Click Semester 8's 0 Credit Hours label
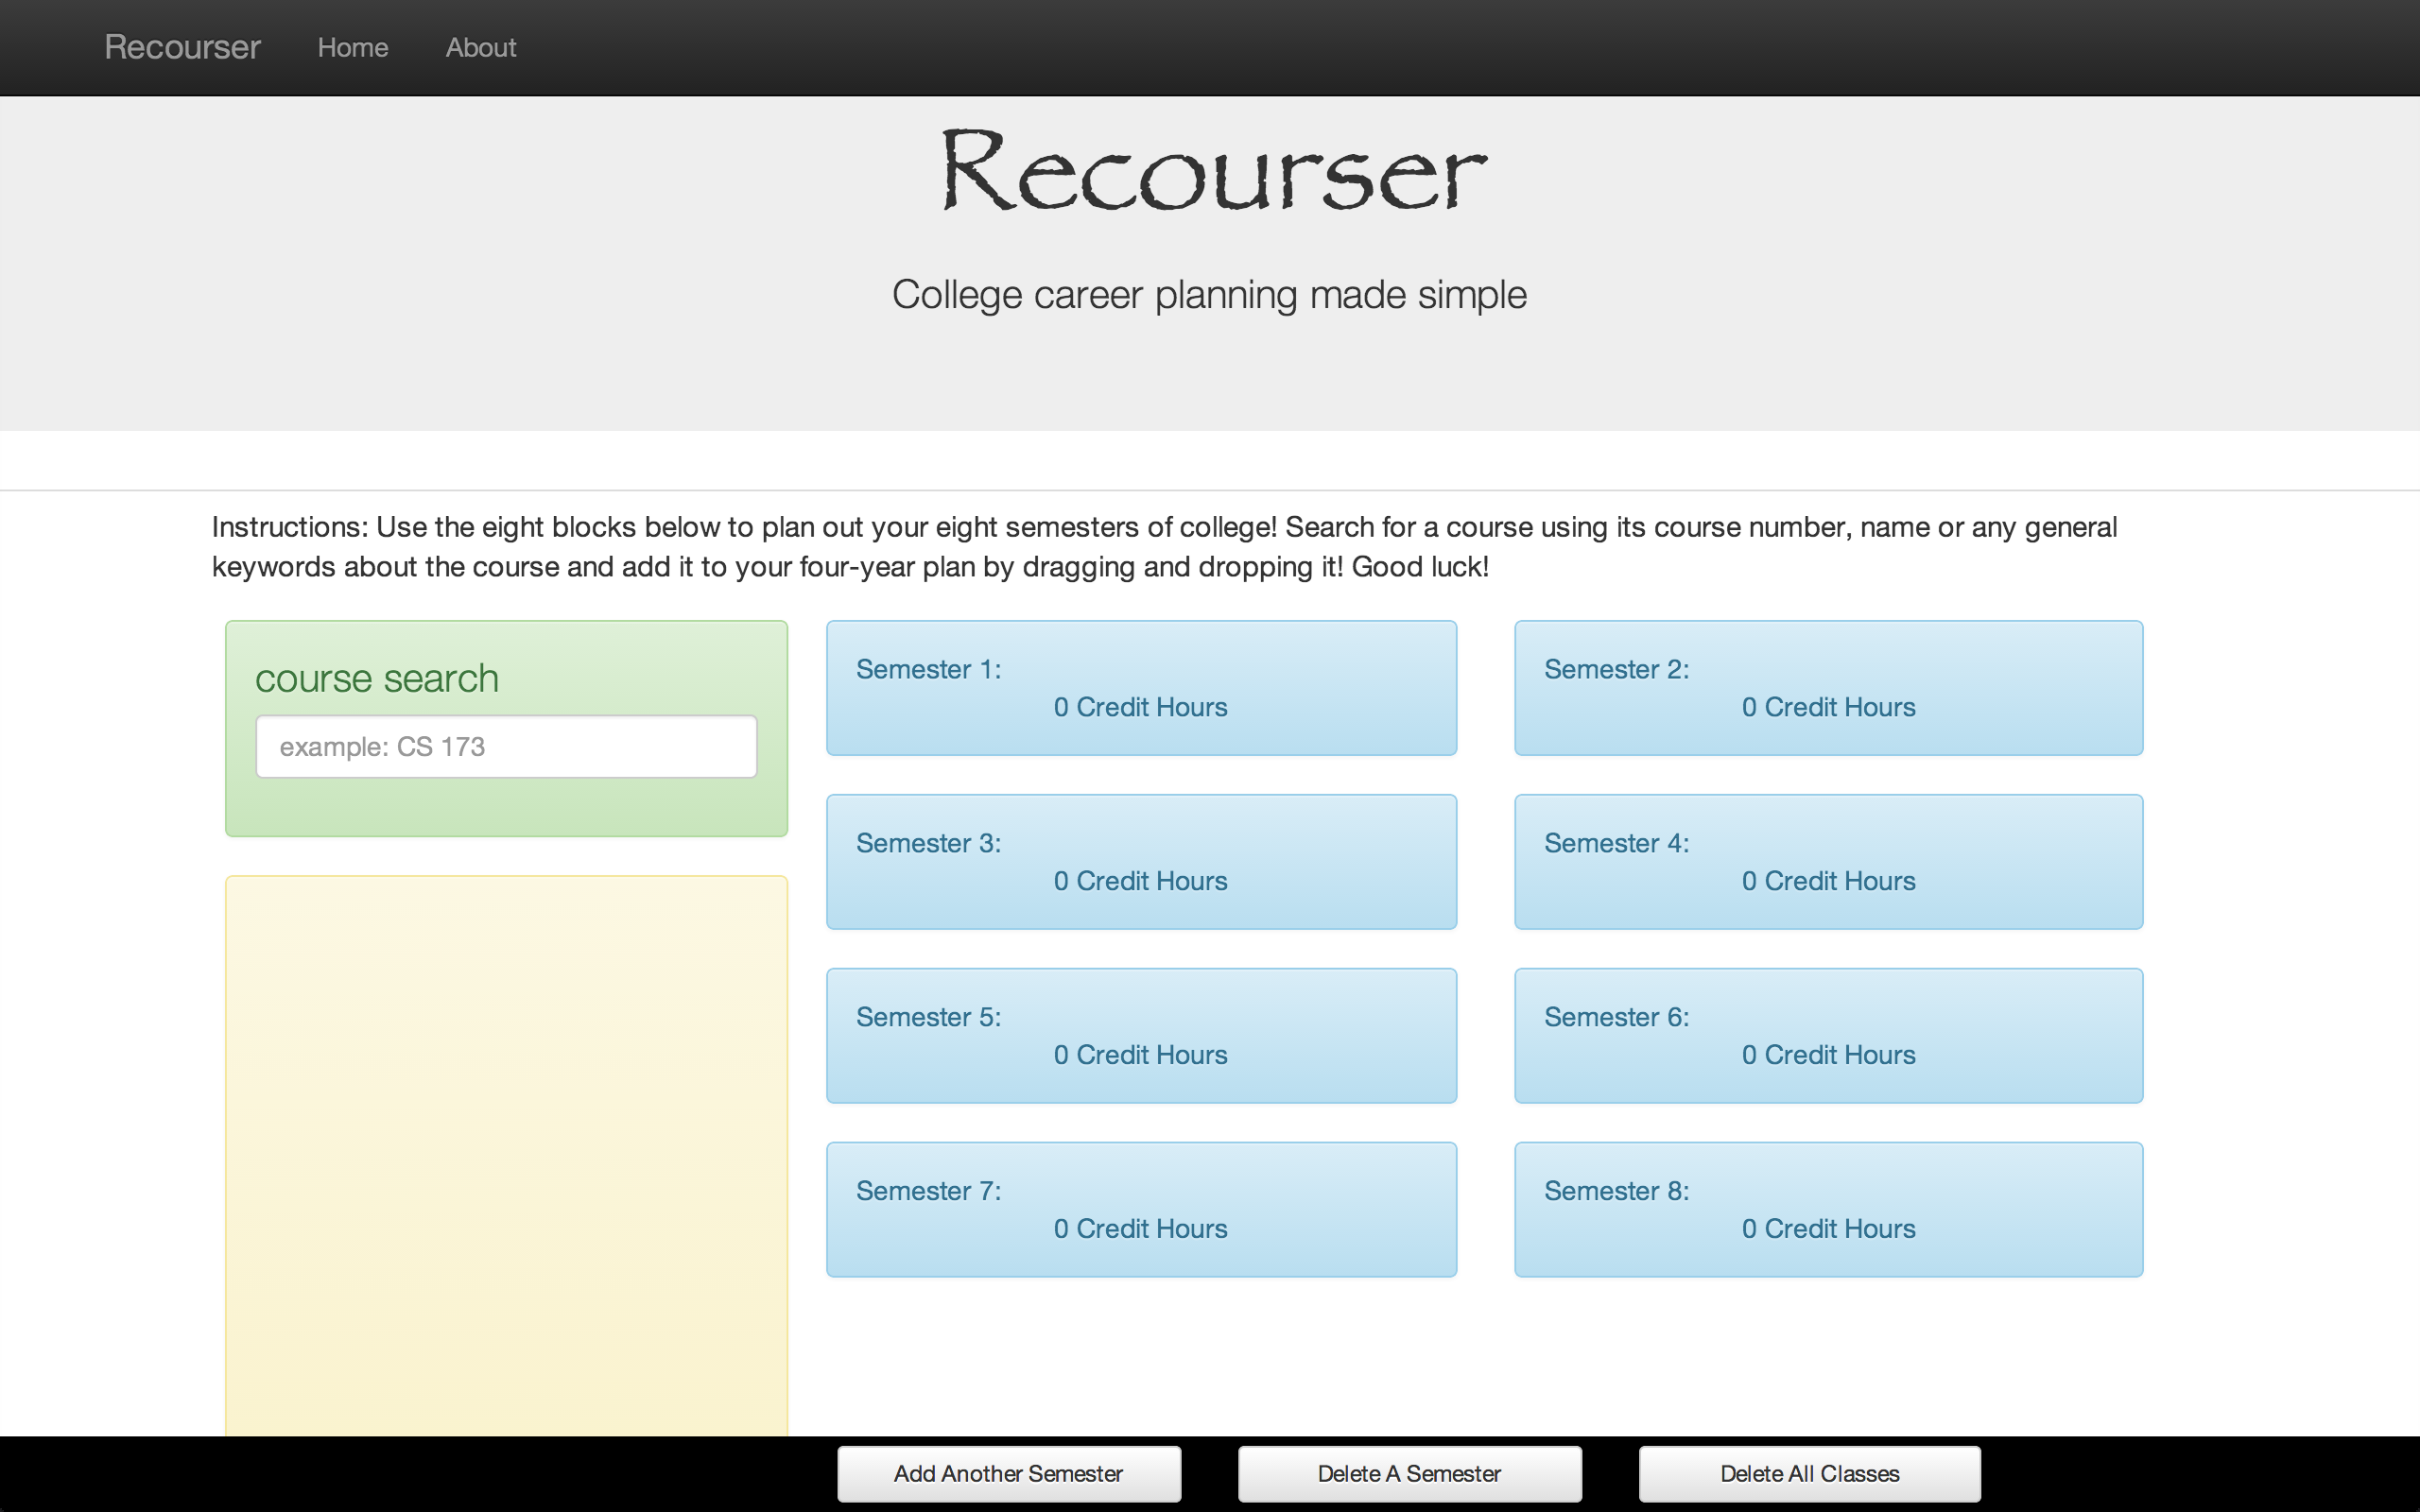Viewport: 2420px width, 1512px height. pyautogui.click(x=1828, y=1228)
